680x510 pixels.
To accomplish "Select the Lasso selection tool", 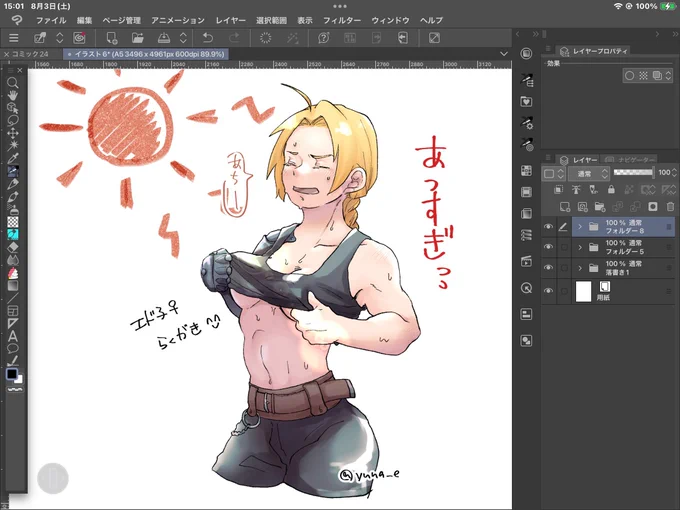I will pyautogui.click(x=13, y=120).
